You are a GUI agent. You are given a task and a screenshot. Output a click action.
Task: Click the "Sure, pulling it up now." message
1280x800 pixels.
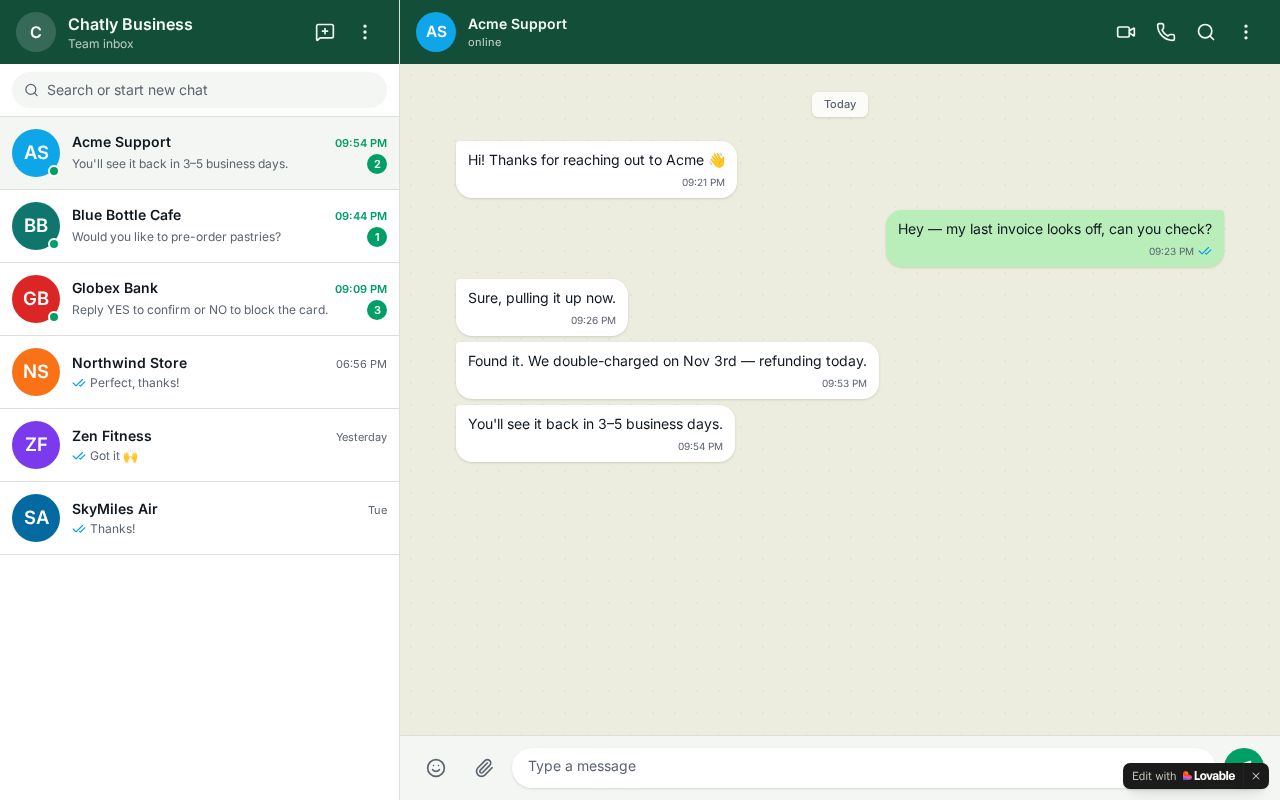coord(542,307)
